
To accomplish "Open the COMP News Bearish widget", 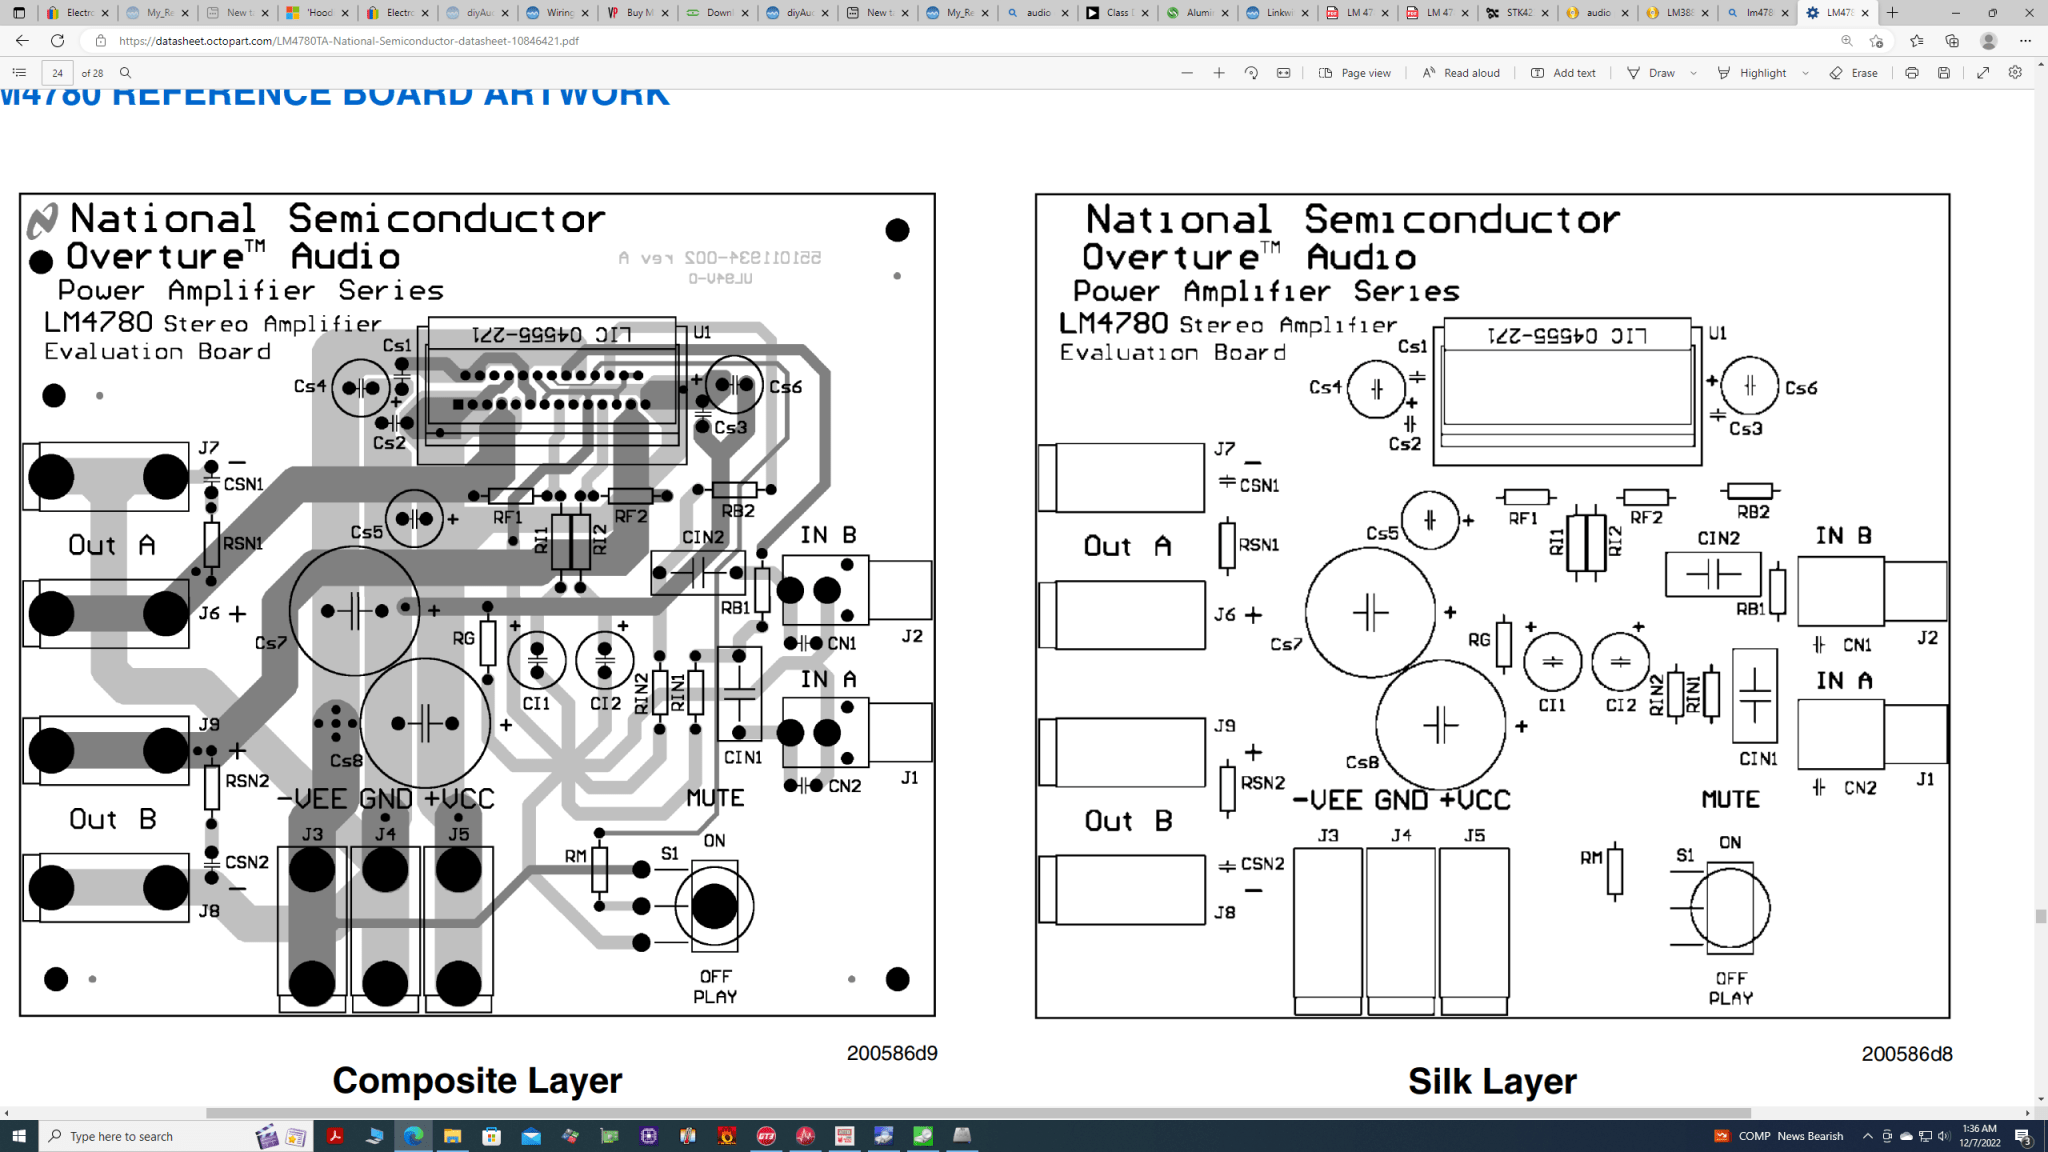I will tap(1779, 1136).
